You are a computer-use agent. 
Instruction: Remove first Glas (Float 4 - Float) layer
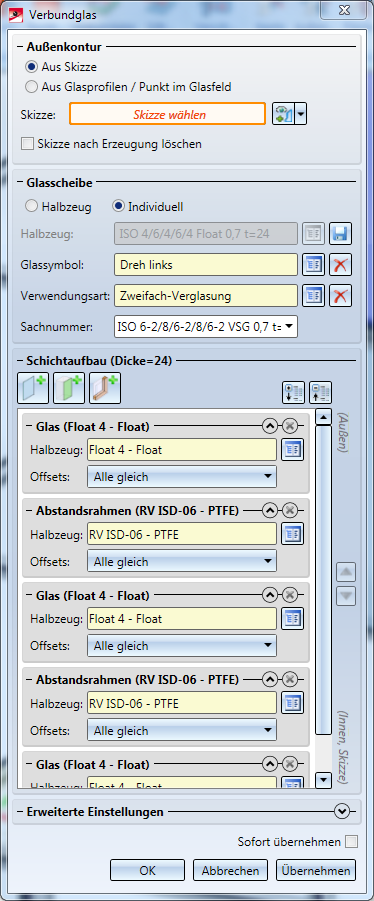pos(290,426)
